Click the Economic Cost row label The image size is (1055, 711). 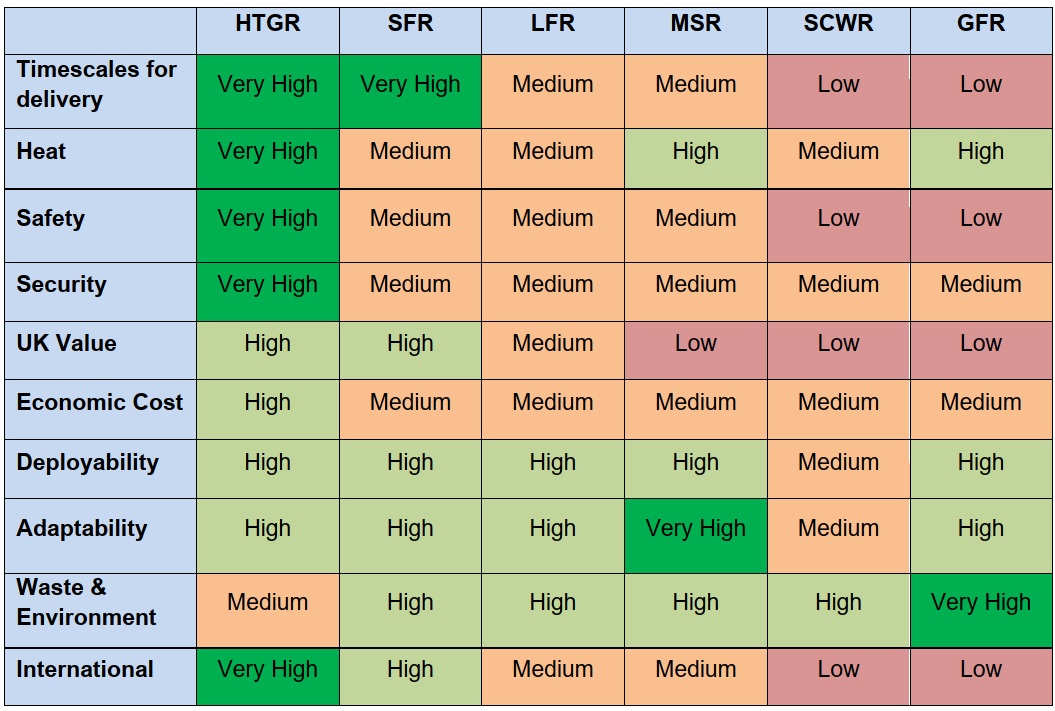[100, 402]
